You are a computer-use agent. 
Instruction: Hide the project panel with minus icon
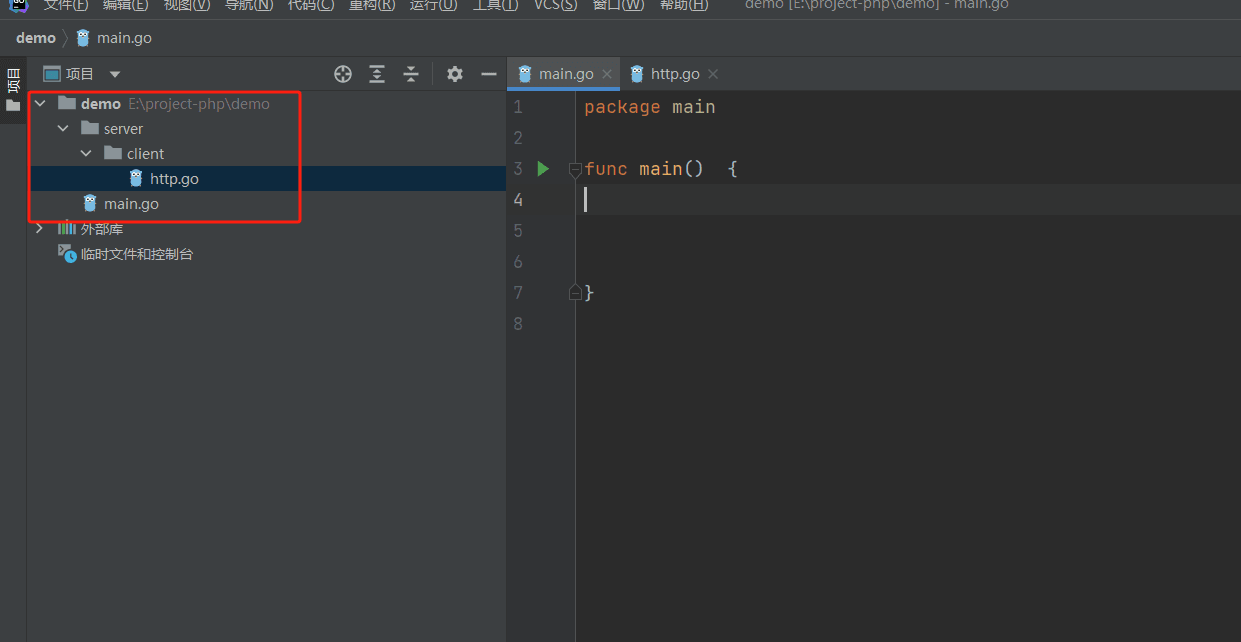click(x=489, y=74)
